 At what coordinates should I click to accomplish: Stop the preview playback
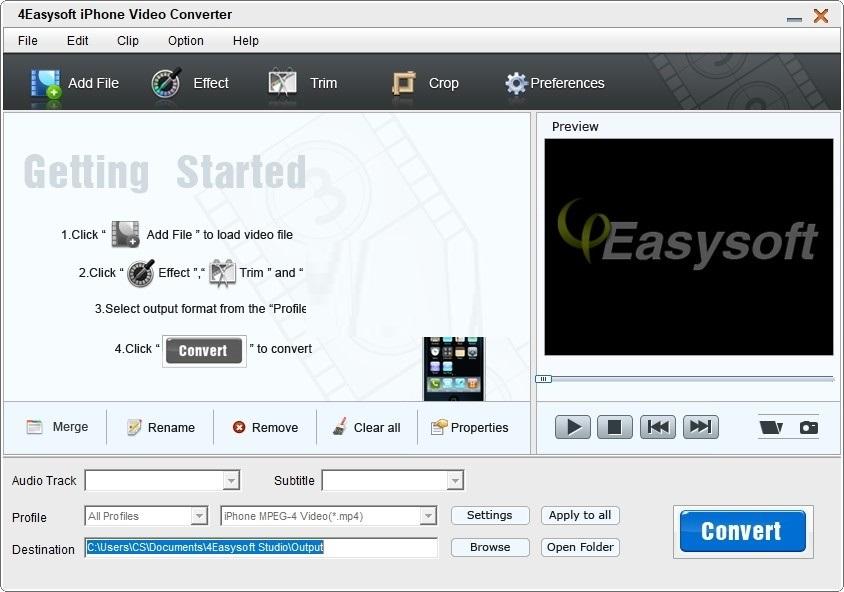[615, 427]
